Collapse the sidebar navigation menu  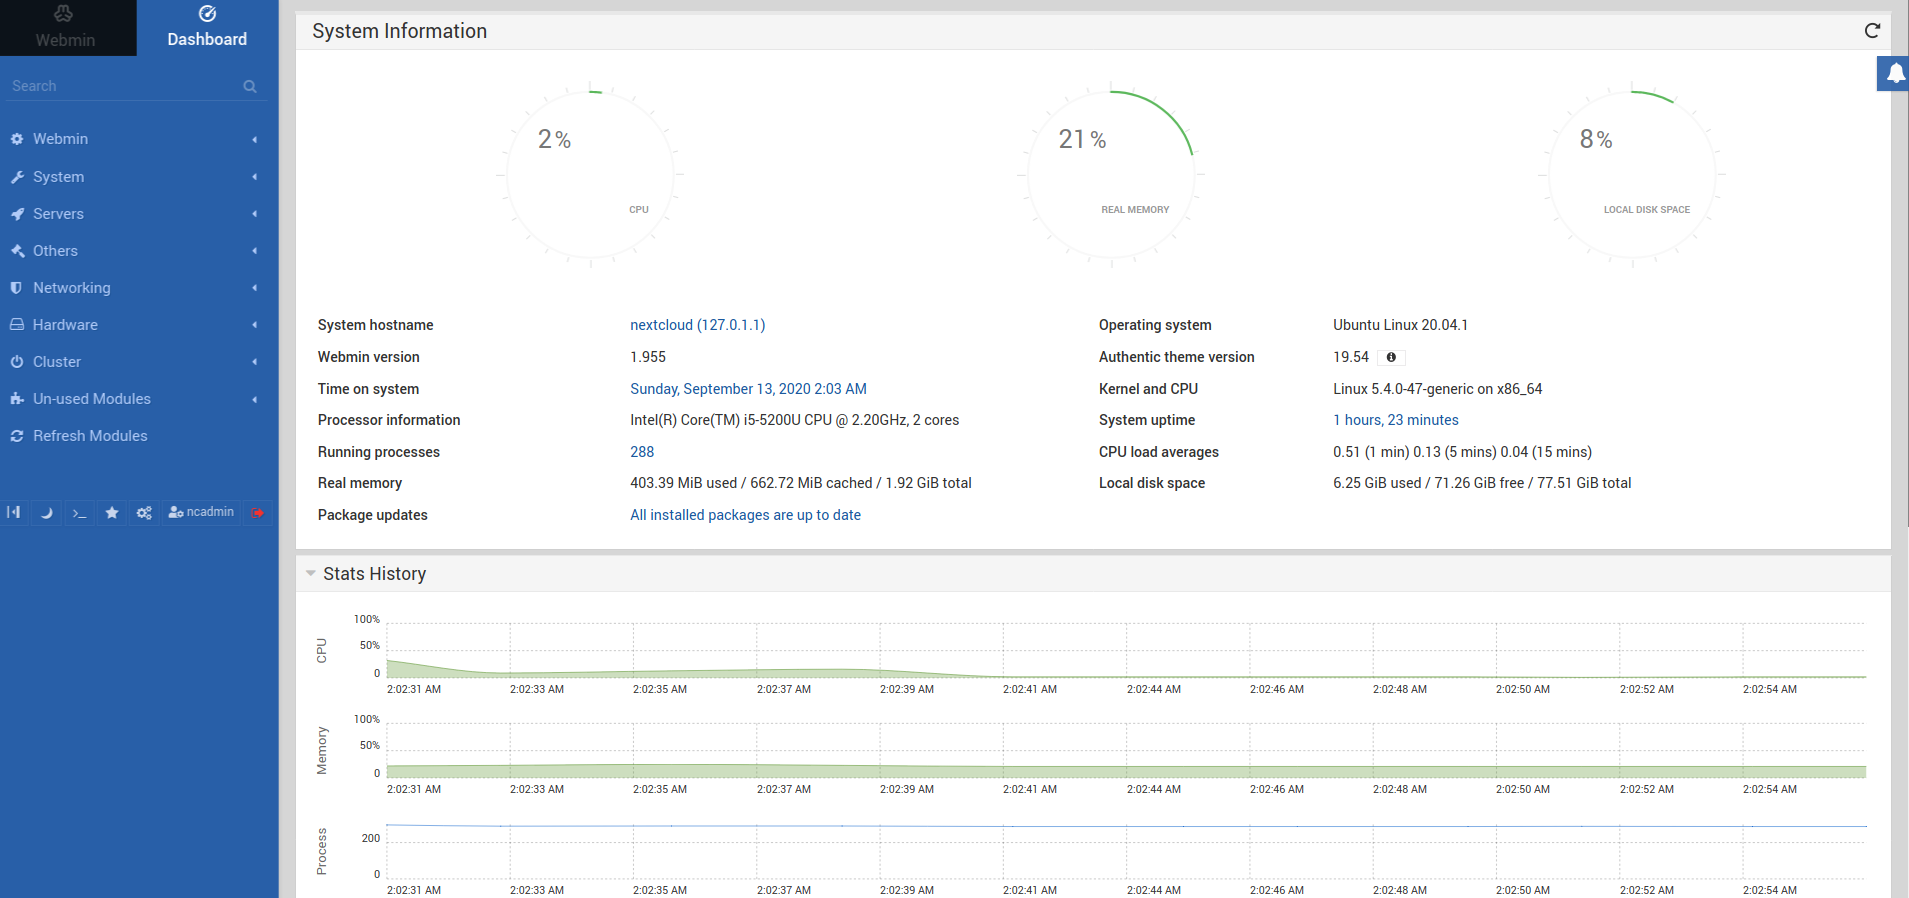point(14,512)
